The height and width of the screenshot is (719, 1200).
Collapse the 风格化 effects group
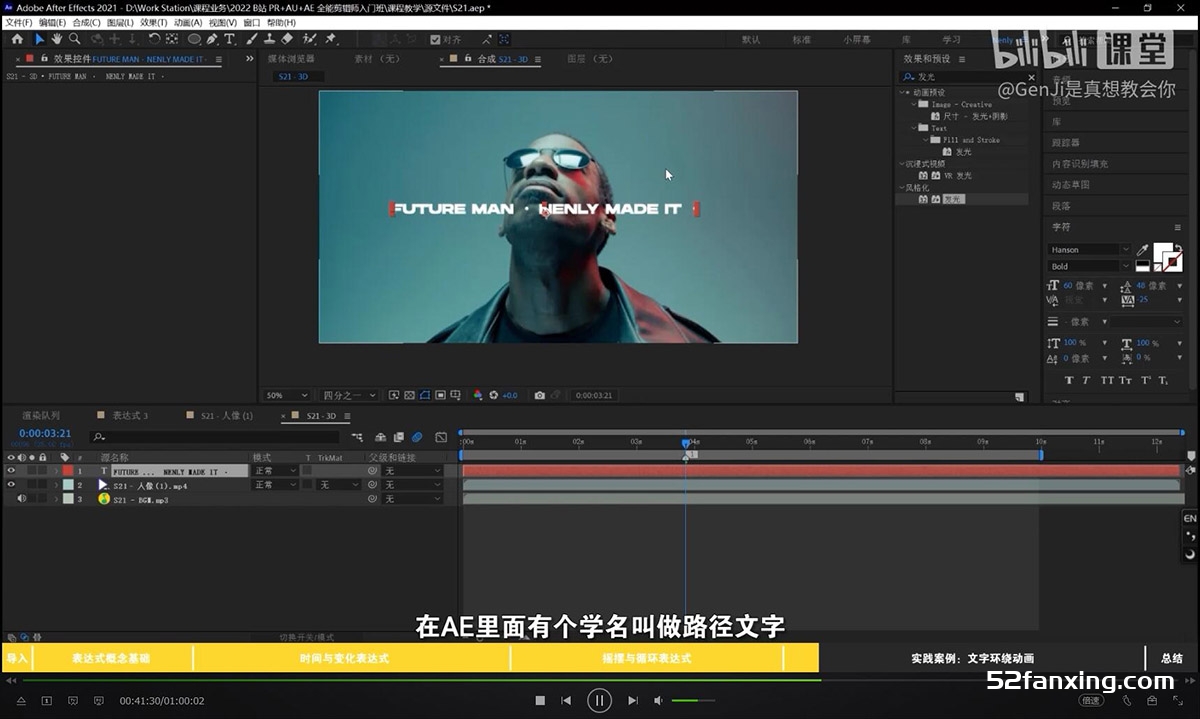(900, 187)
